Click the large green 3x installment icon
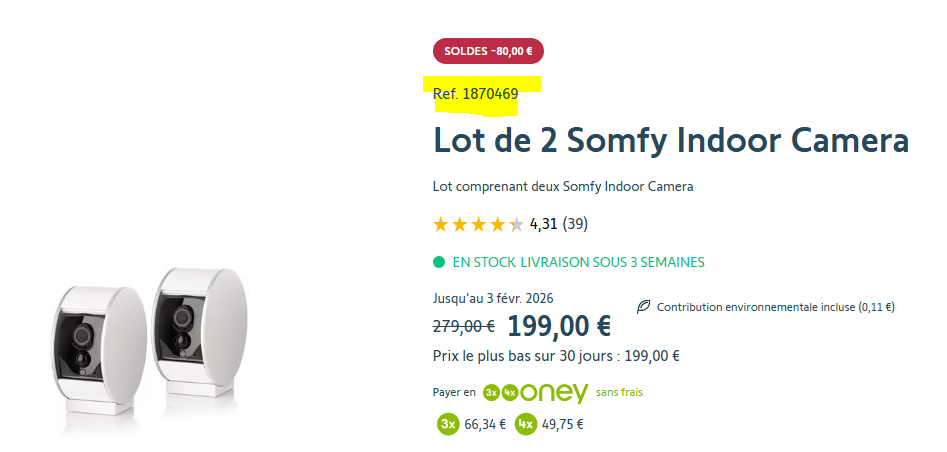The image size is (947, 452). coord(449,424)
